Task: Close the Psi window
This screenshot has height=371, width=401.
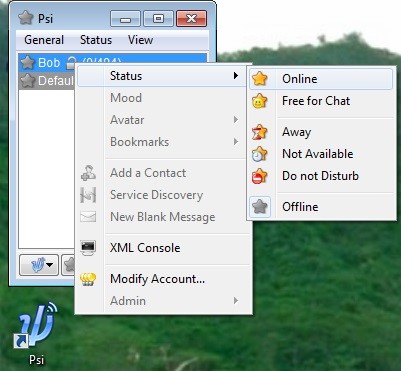Action: coord(192,18)
